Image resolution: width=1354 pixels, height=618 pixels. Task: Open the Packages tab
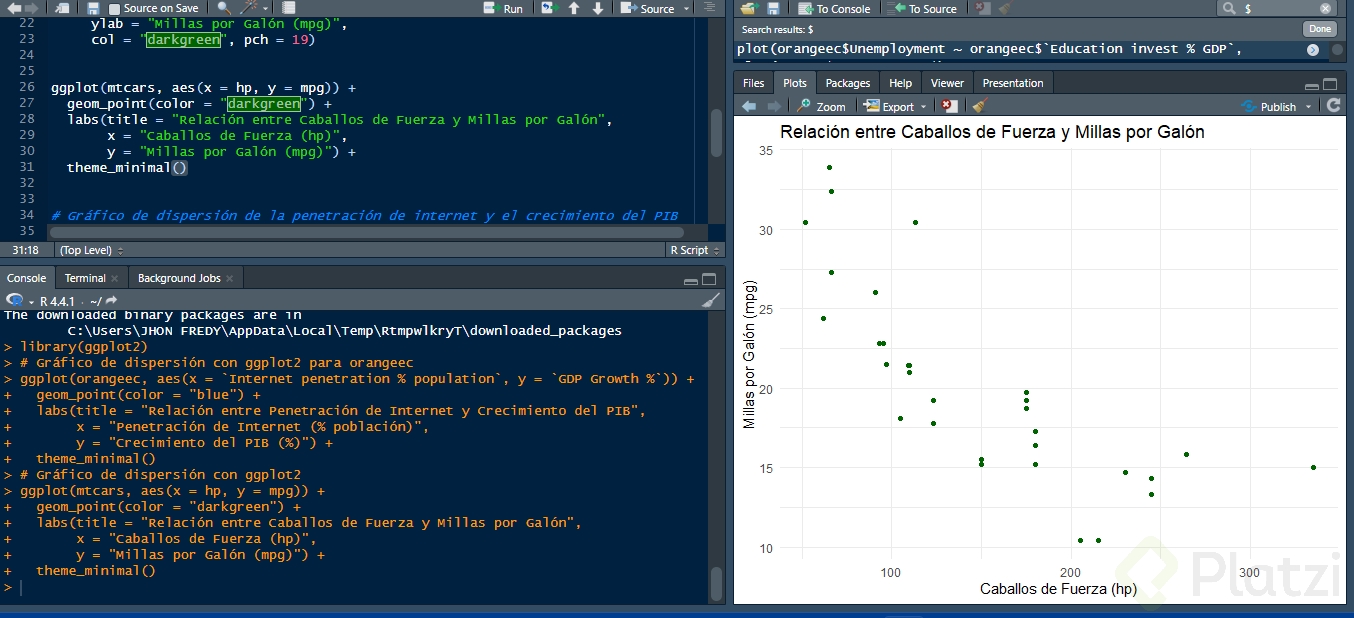click(x=847, y=83)
